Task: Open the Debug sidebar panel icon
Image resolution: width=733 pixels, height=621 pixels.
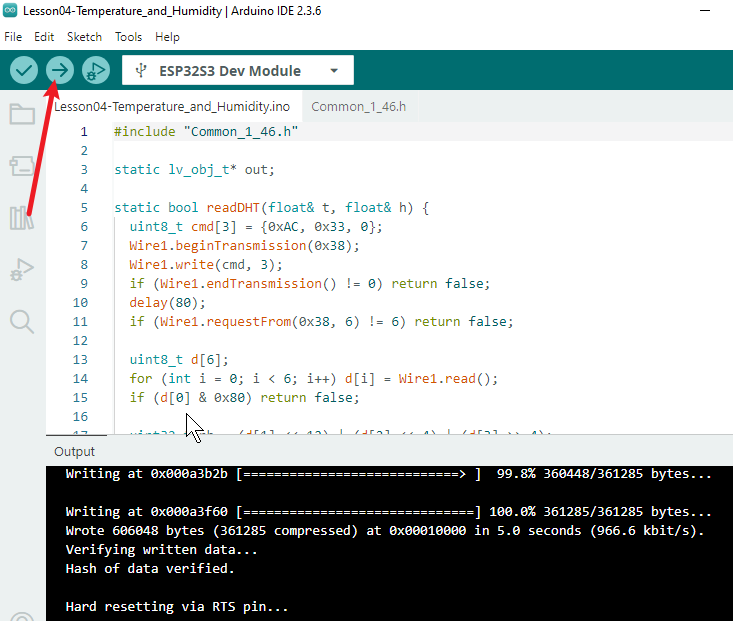Action: pos(22,269)
